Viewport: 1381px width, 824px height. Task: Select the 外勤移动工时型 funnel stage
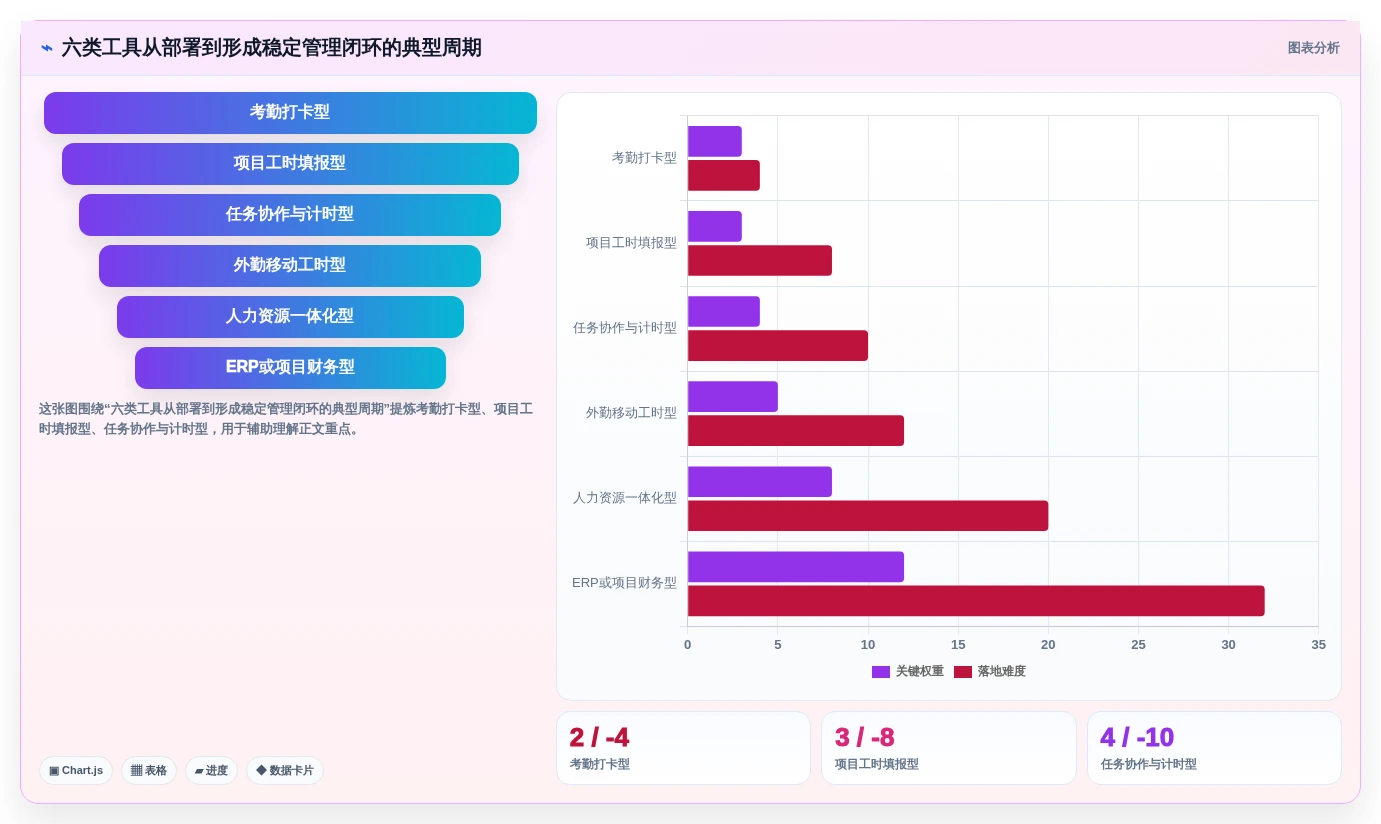(x=290, y=266)
